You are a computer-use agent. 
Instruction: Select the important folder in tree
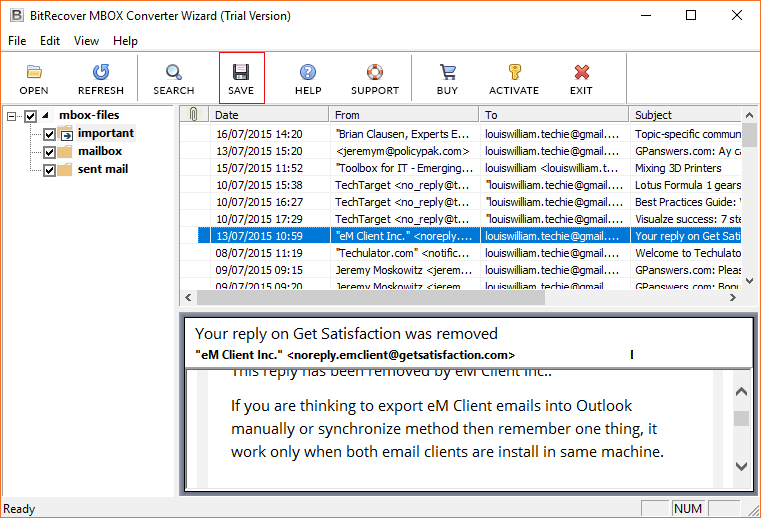click(106, 133)
